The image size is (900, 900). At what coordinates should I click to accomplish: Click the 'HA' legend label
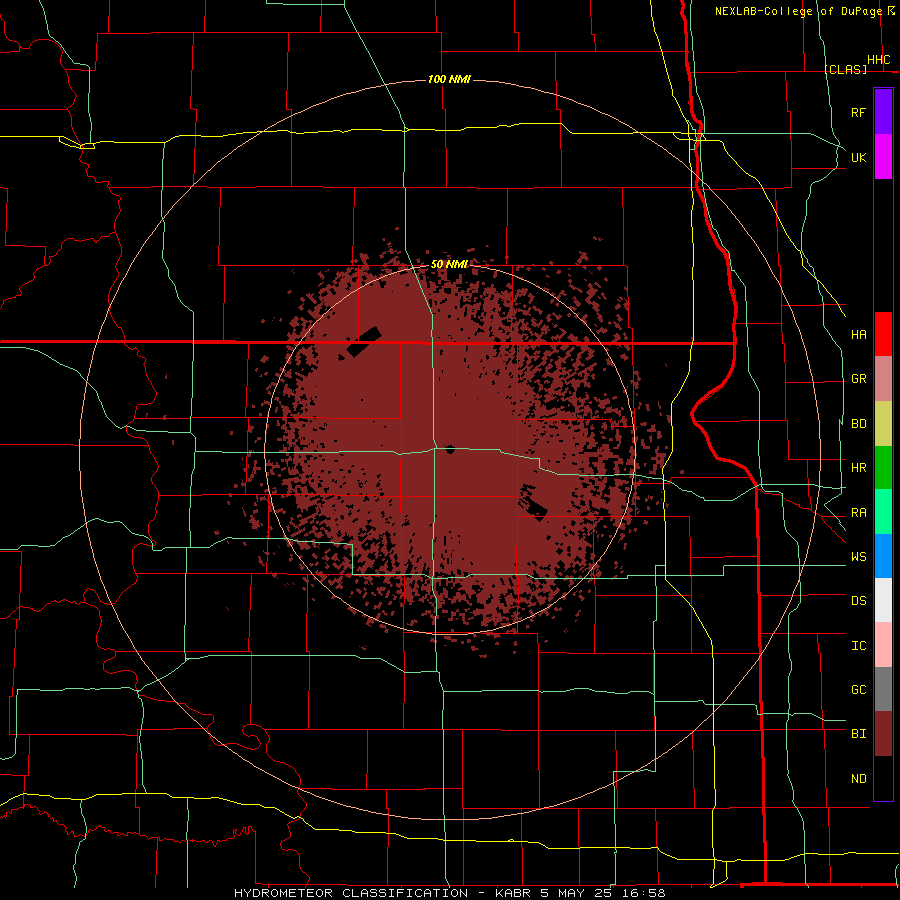point(858,335)
